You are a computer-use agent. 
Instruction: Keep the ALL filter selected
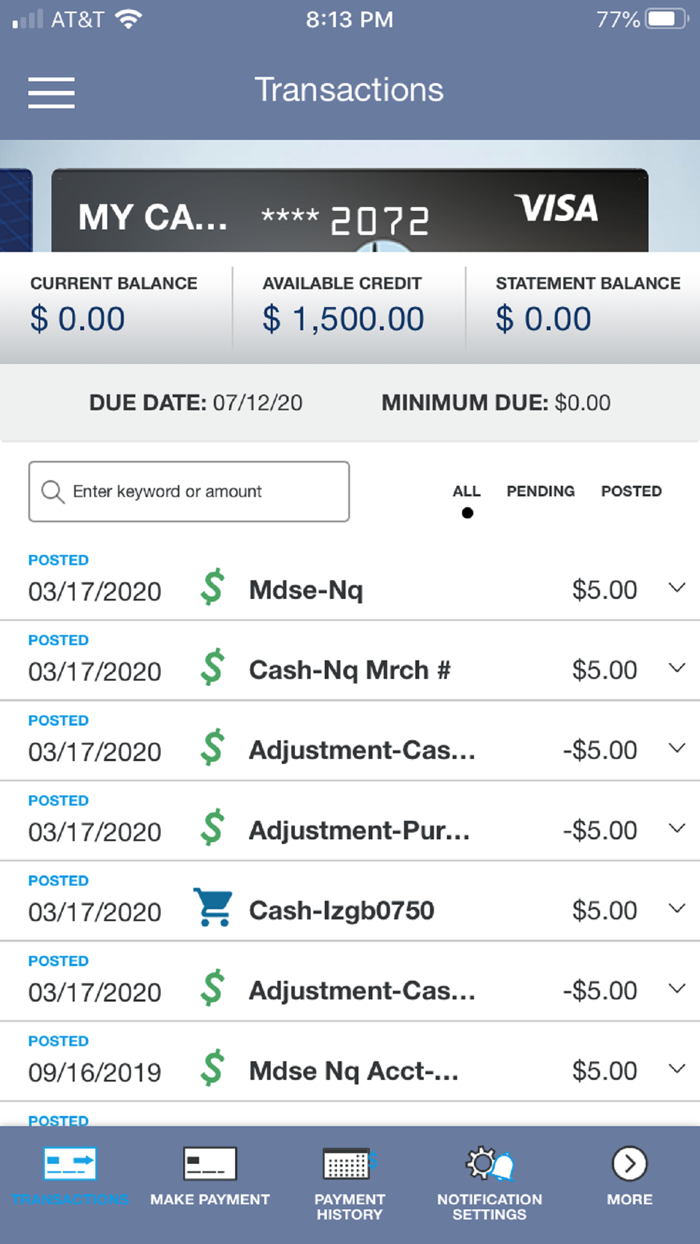coord(466,491)
